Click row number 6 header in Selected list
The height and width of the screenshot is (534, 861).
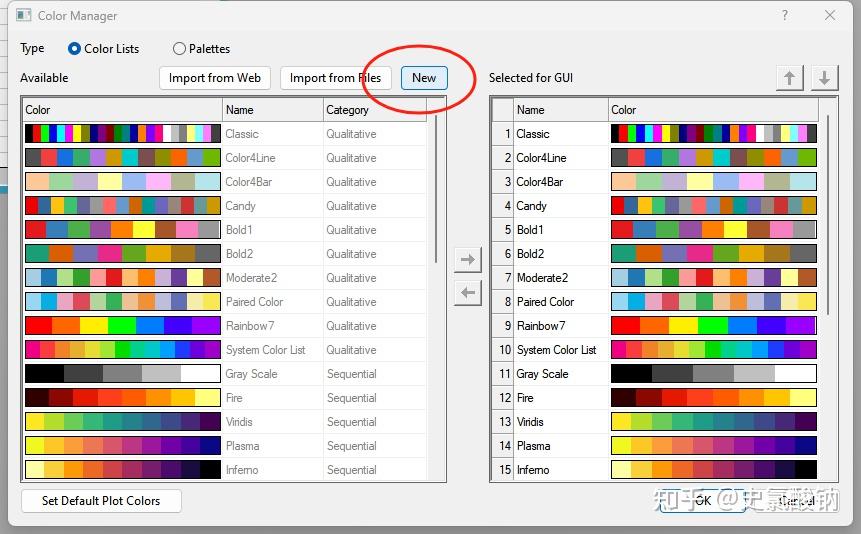[x=503, y=254]
